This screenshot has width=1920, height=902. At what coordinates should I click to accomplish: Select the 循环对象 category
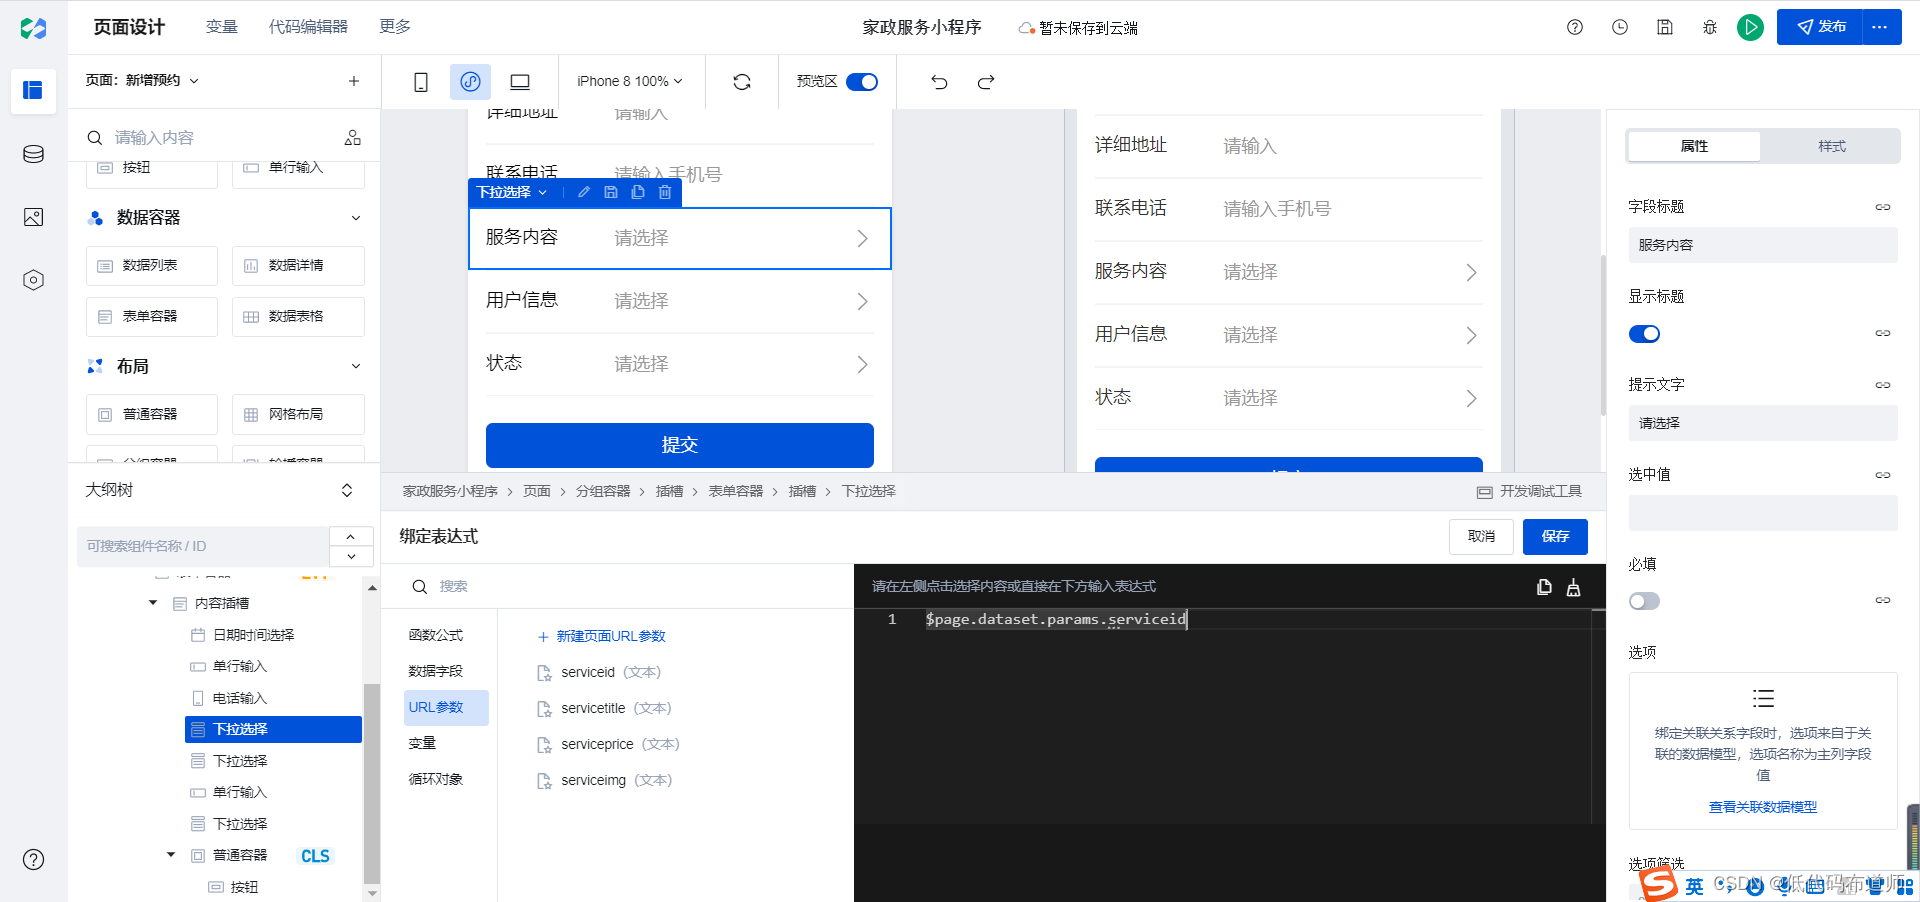point(436,779)
